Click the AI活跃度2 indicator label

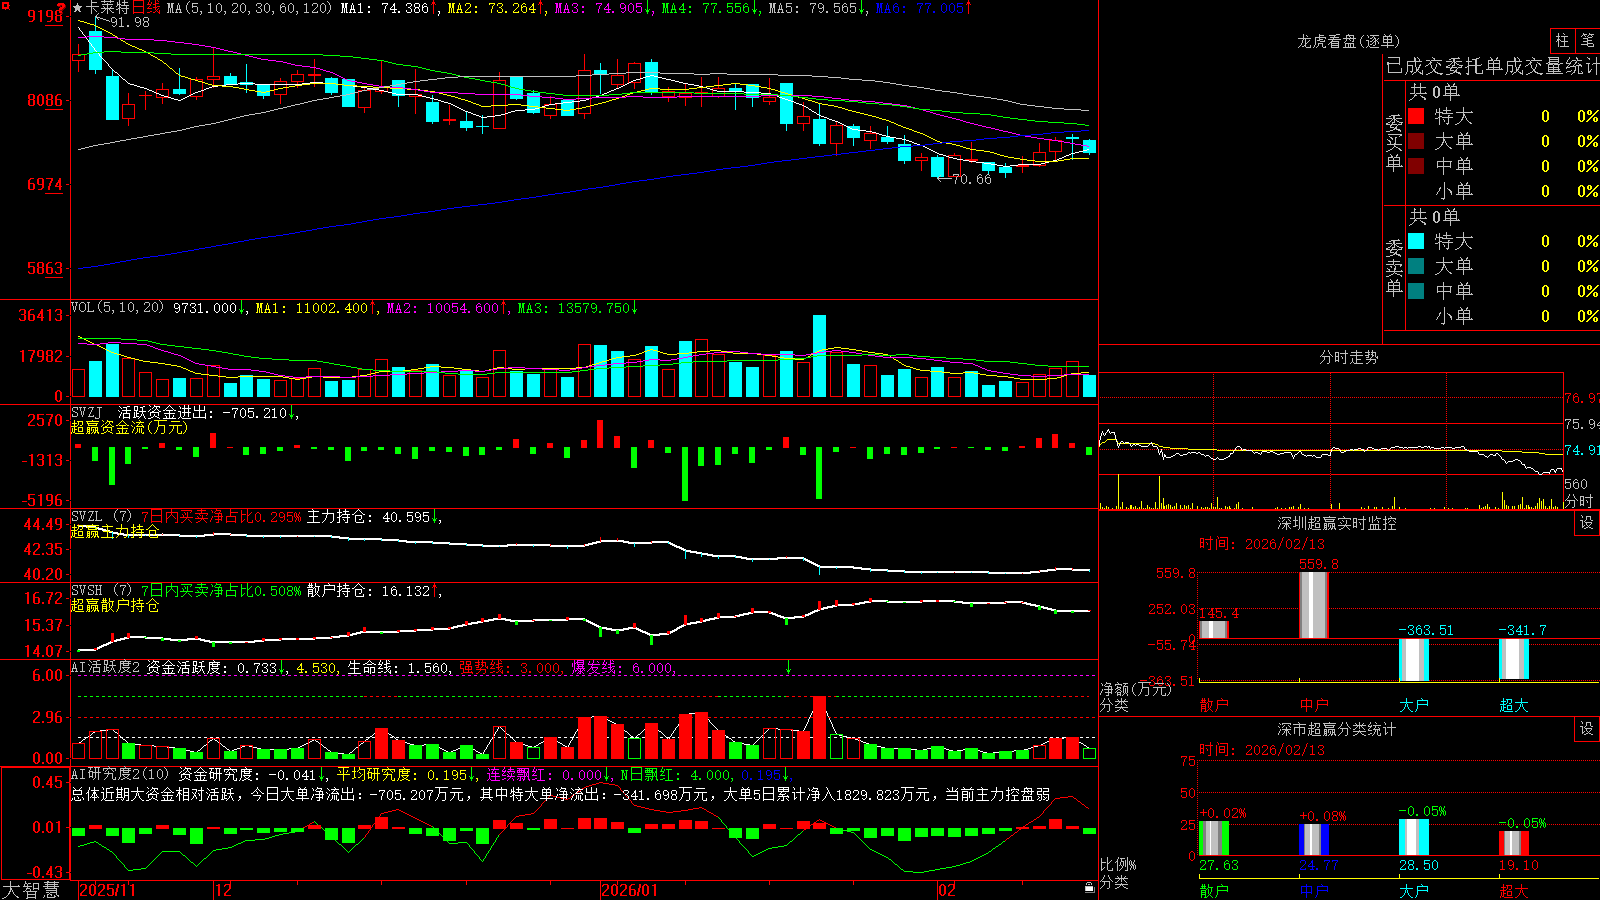(106, 667)
